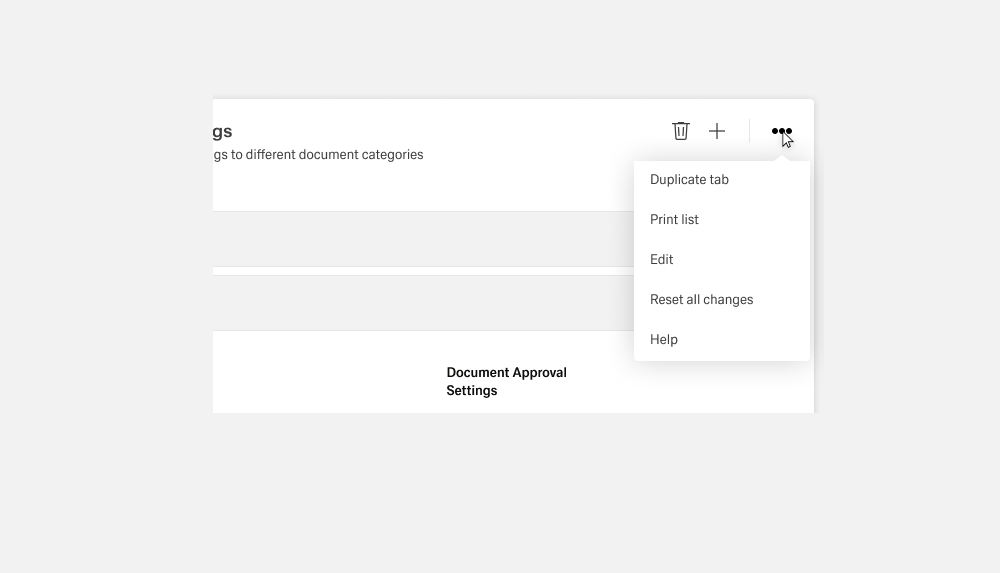
Task: Click the plus icon to add
Action: 717,131
